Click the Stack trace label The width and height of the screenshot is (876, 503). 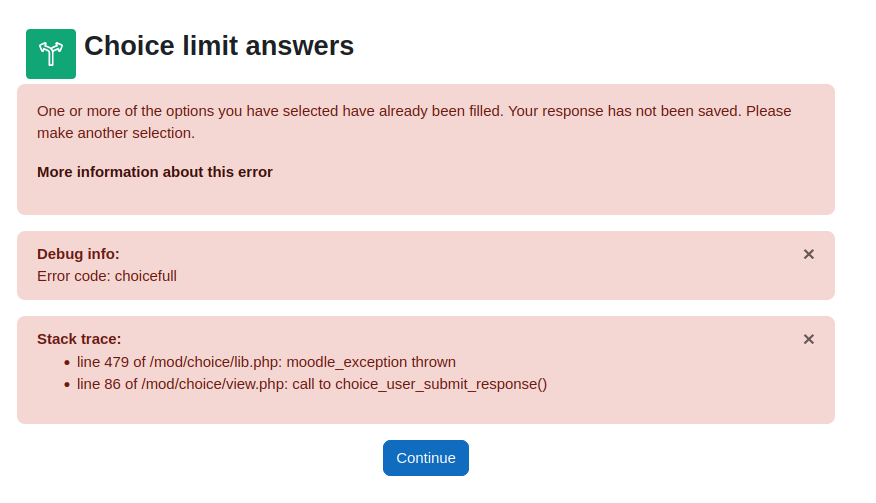tap(79, 339)
